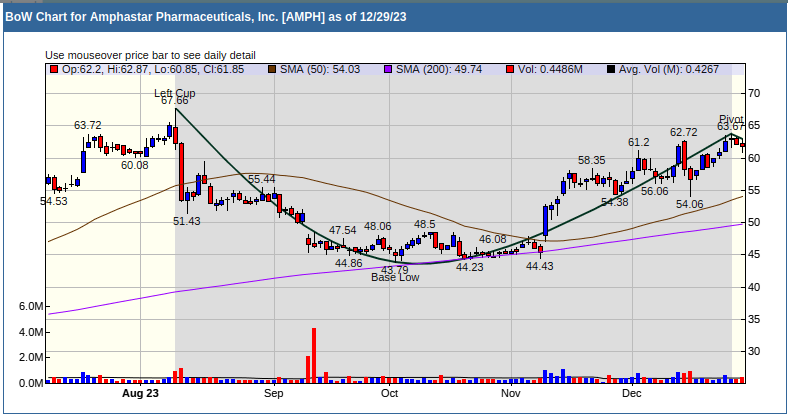
Task: Click the 67.66 left cup price label
Action: [x=174, y=100]
